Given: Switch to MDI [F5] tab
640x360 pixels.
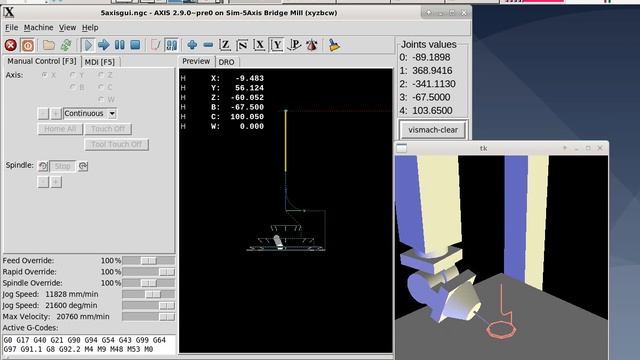Looking at the screenshot, I should (100, 62).
